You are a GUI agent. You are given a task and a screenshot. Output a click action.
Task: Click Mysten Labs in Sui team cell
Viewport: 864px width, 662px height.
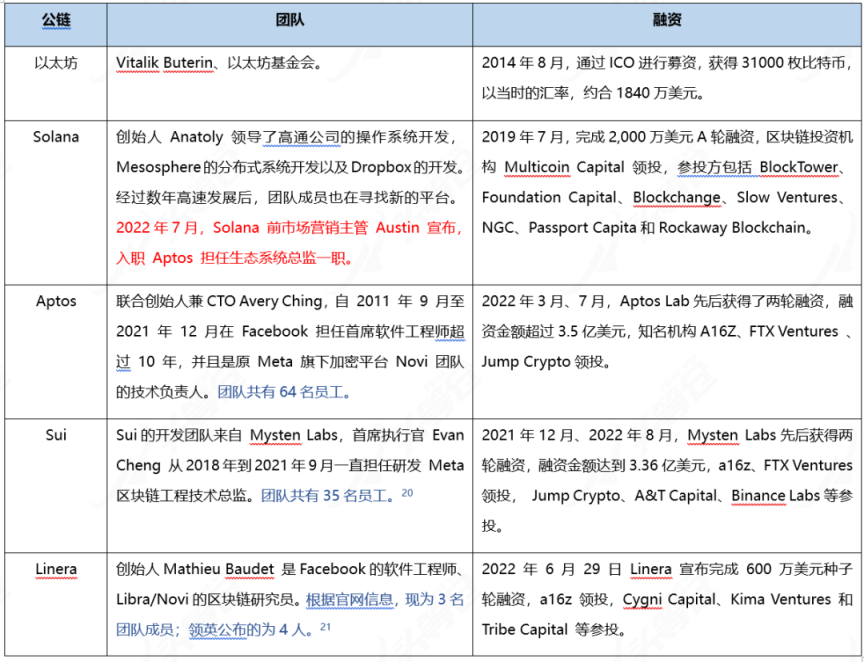(x=294, y=435)
